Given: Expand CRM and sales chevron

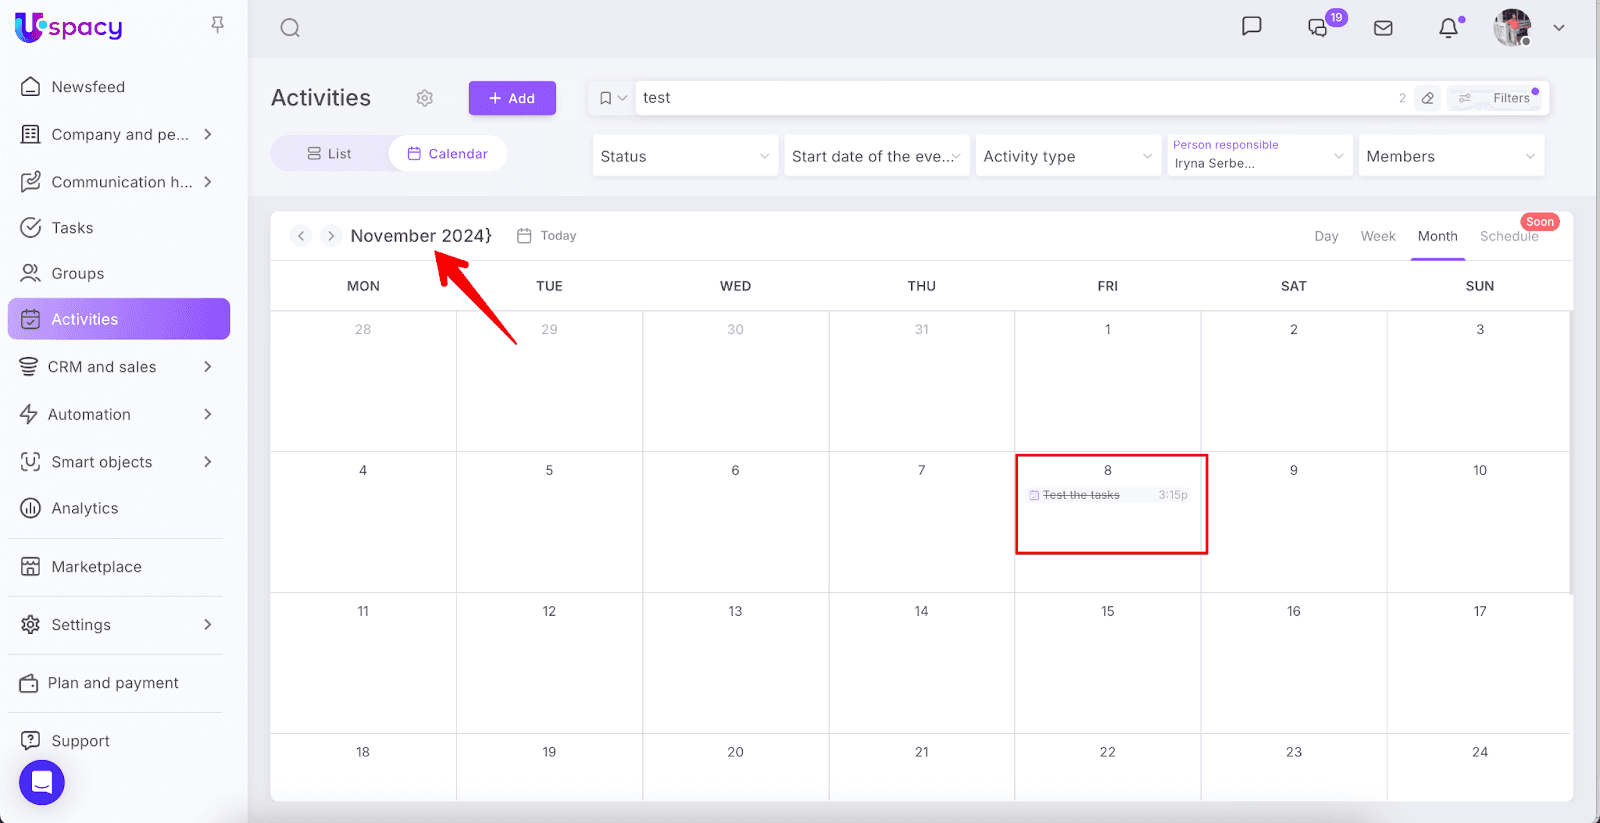Looking at the screenshot, I should coord(208,367).
